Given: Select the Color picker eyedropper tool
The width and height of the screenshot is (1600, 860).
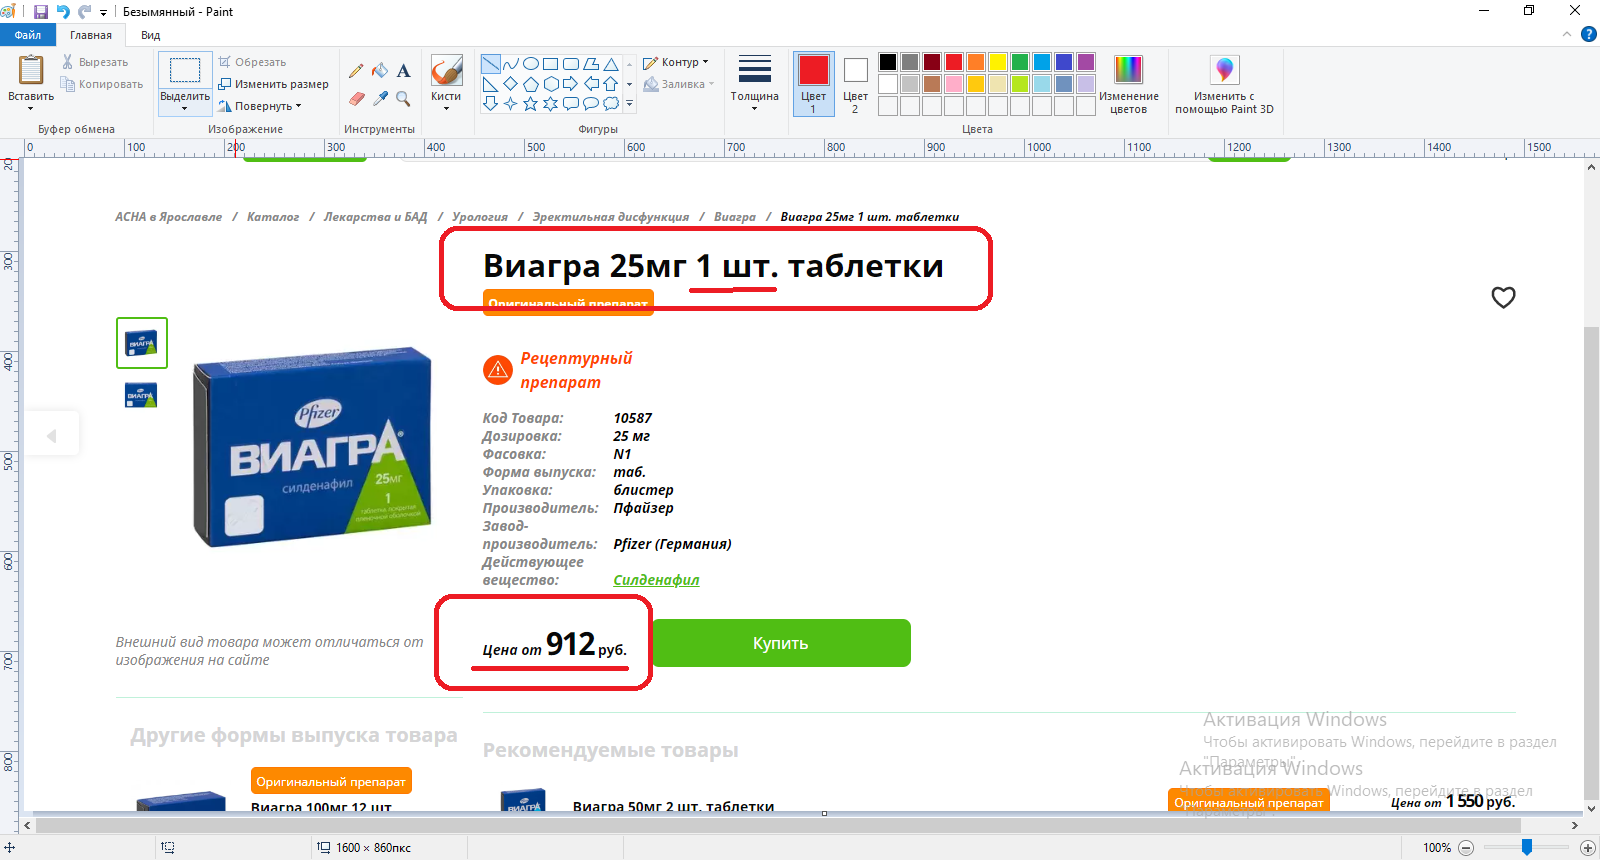Looking at the screenshot, I should (380, 99).
